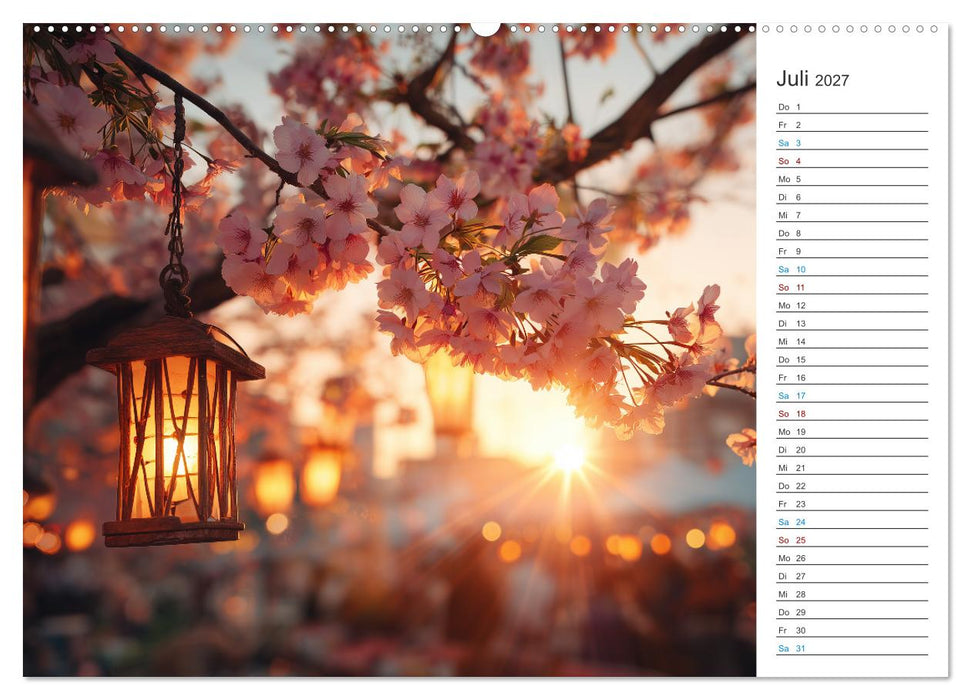The image size is (971, 700).
Task: Select the 'Fr 23' calendar row
Action: (x=852, y=504)
